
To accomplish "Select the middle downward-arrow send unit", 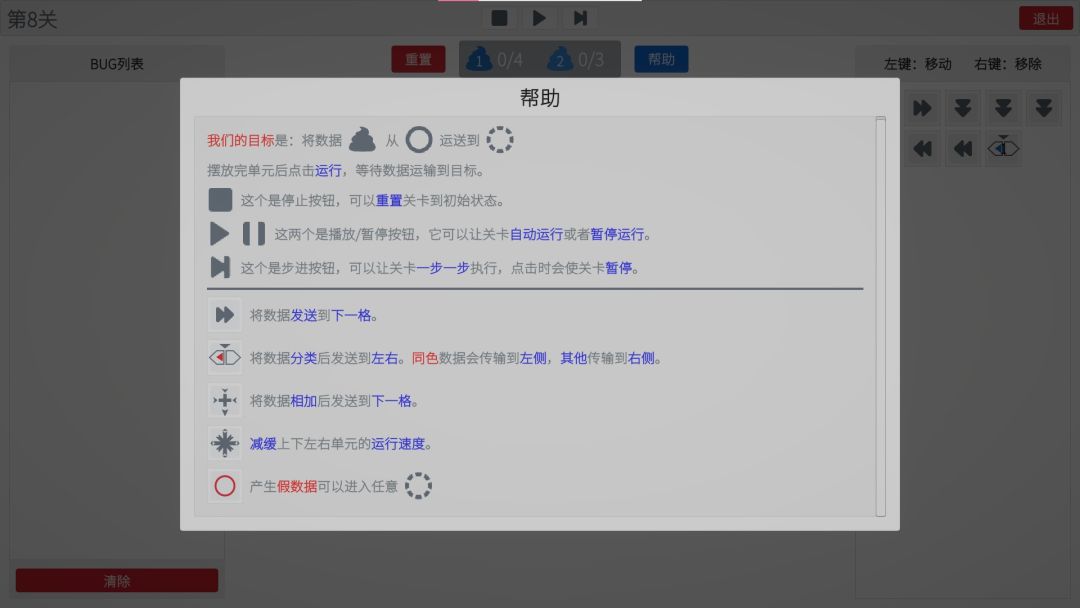I will pyautogui.click(x=1003, y=107).
